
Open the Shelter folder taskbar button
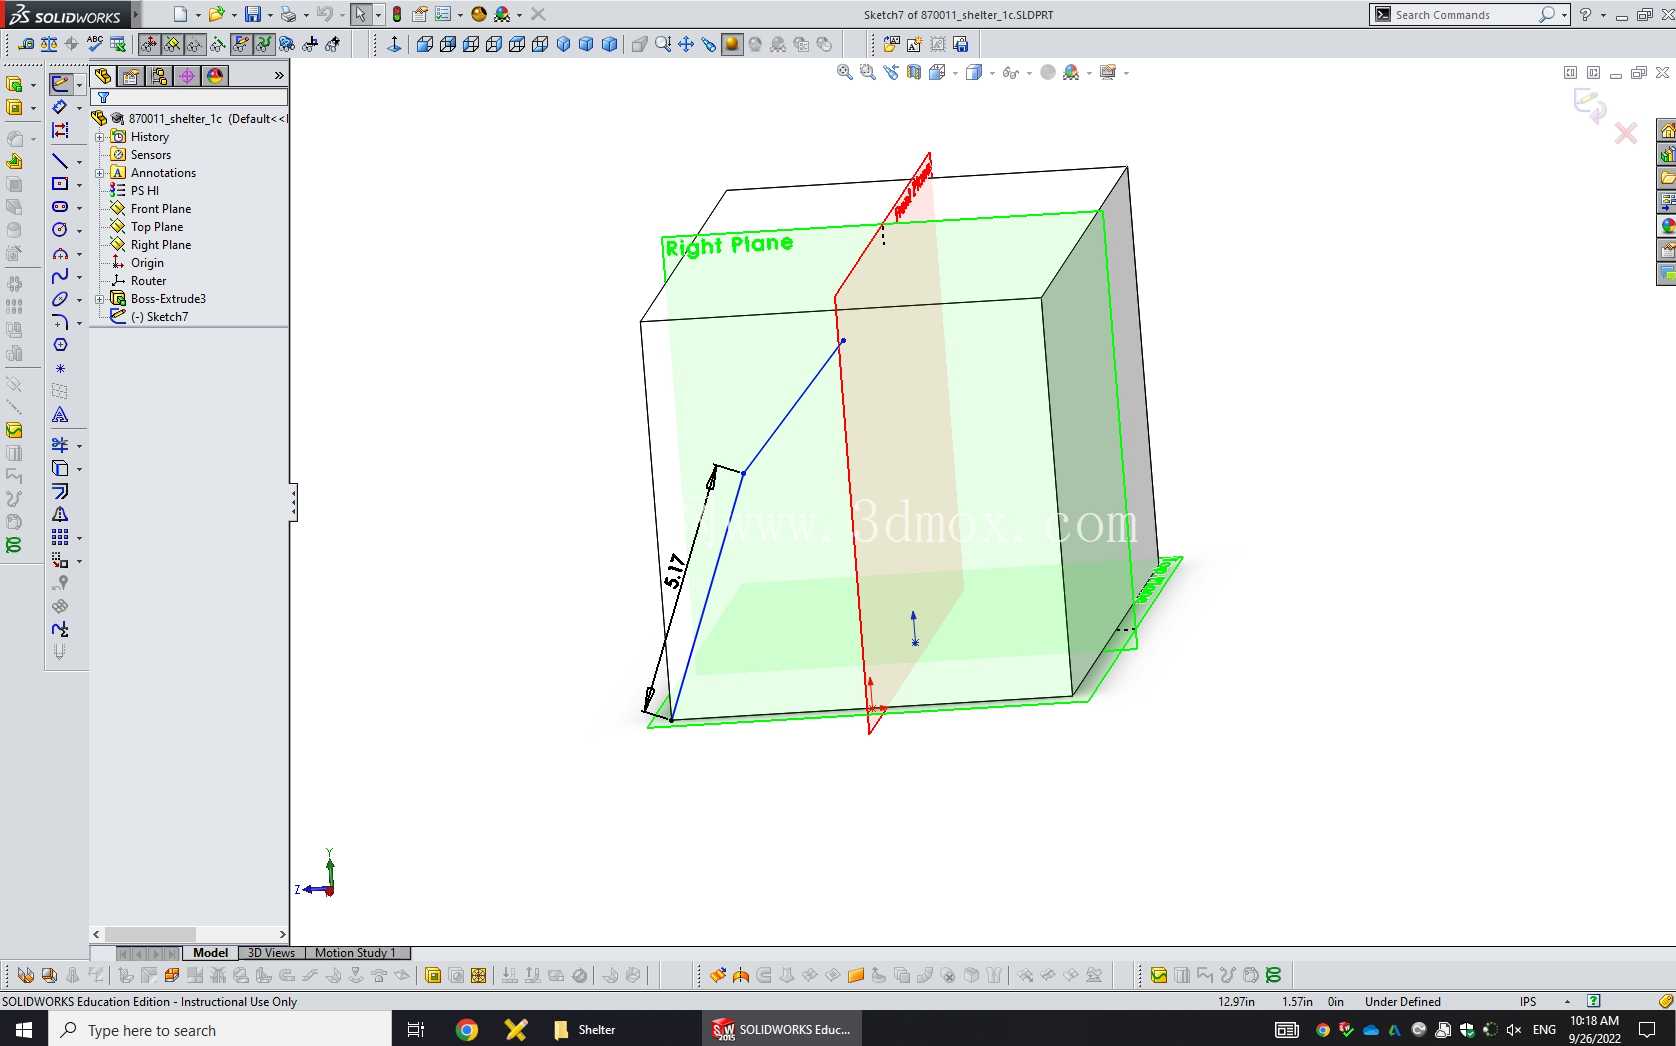[x=586, y=1029]
